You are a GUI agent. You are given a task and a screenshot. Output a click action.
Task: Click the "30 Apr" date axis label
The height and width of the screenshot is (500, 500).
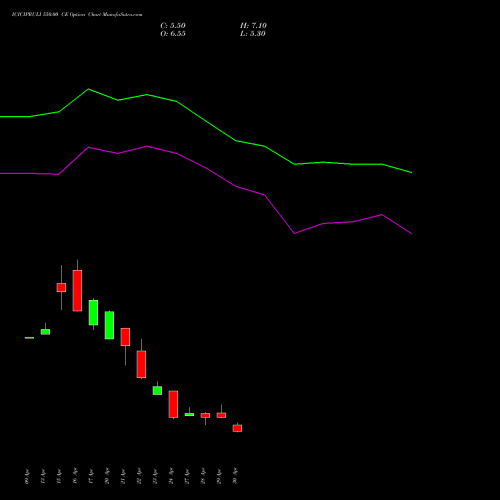[x=235, y=477]
